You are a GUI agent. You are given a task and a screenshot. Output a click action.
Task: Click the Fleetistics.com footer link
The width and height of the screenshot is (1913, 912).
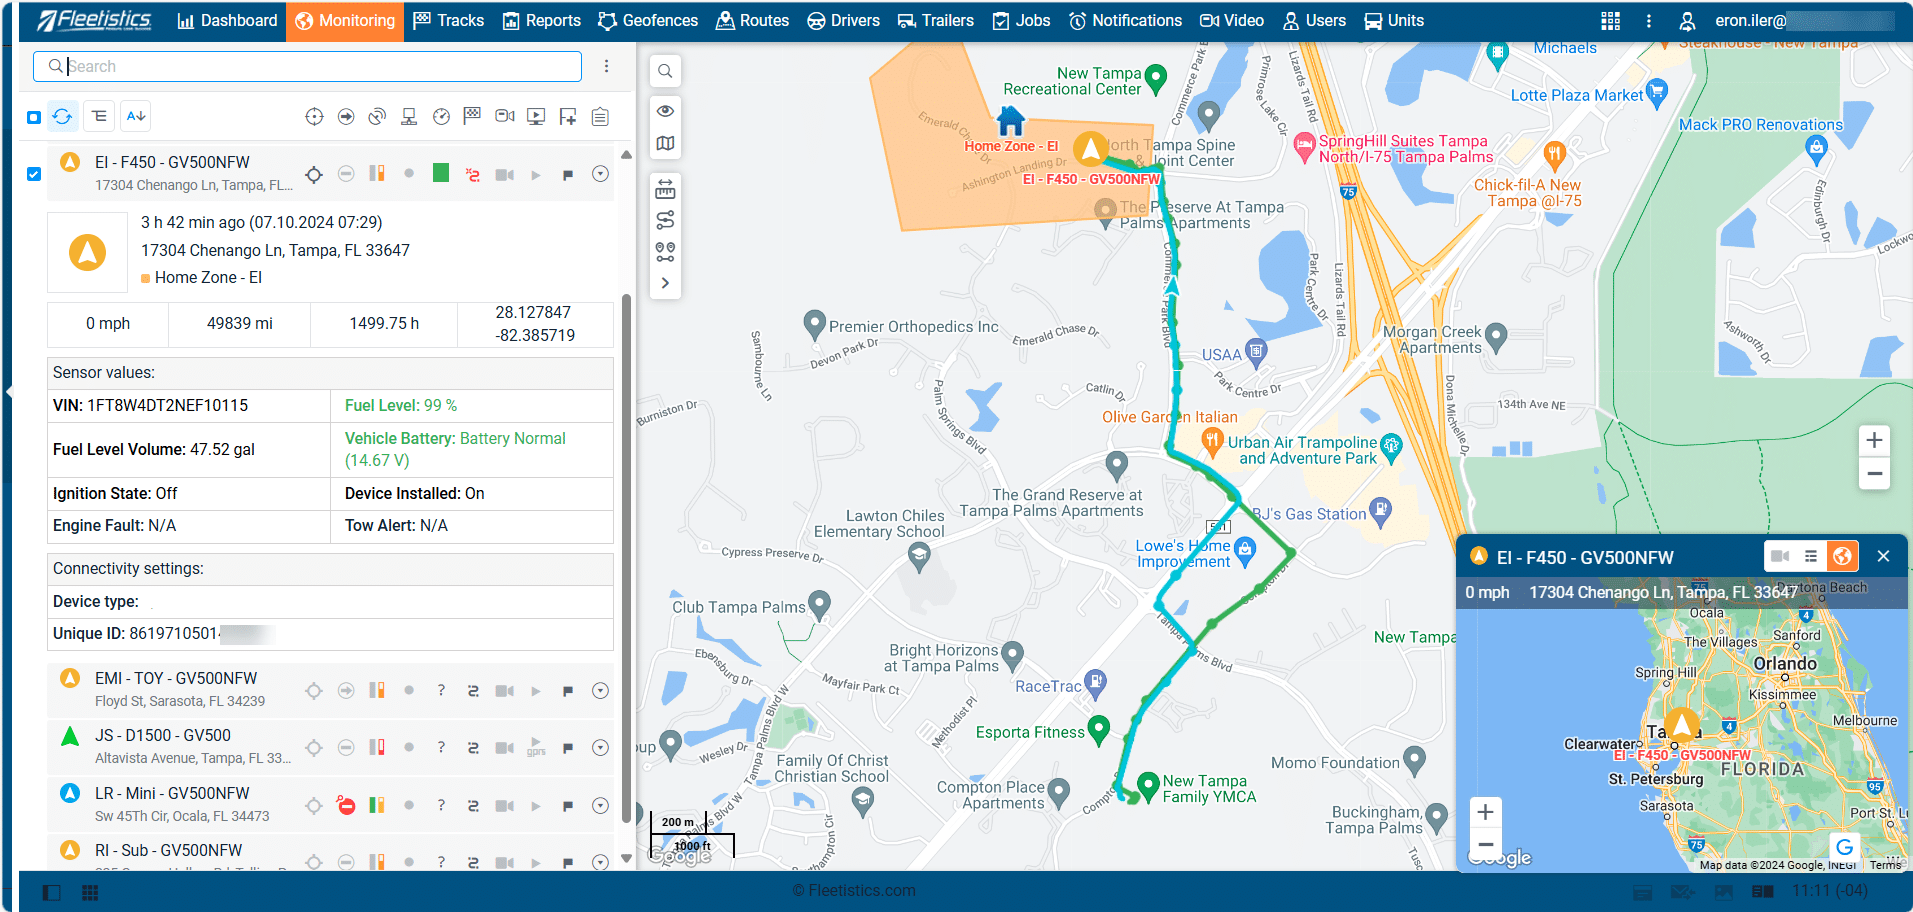[x=854, y=890]
